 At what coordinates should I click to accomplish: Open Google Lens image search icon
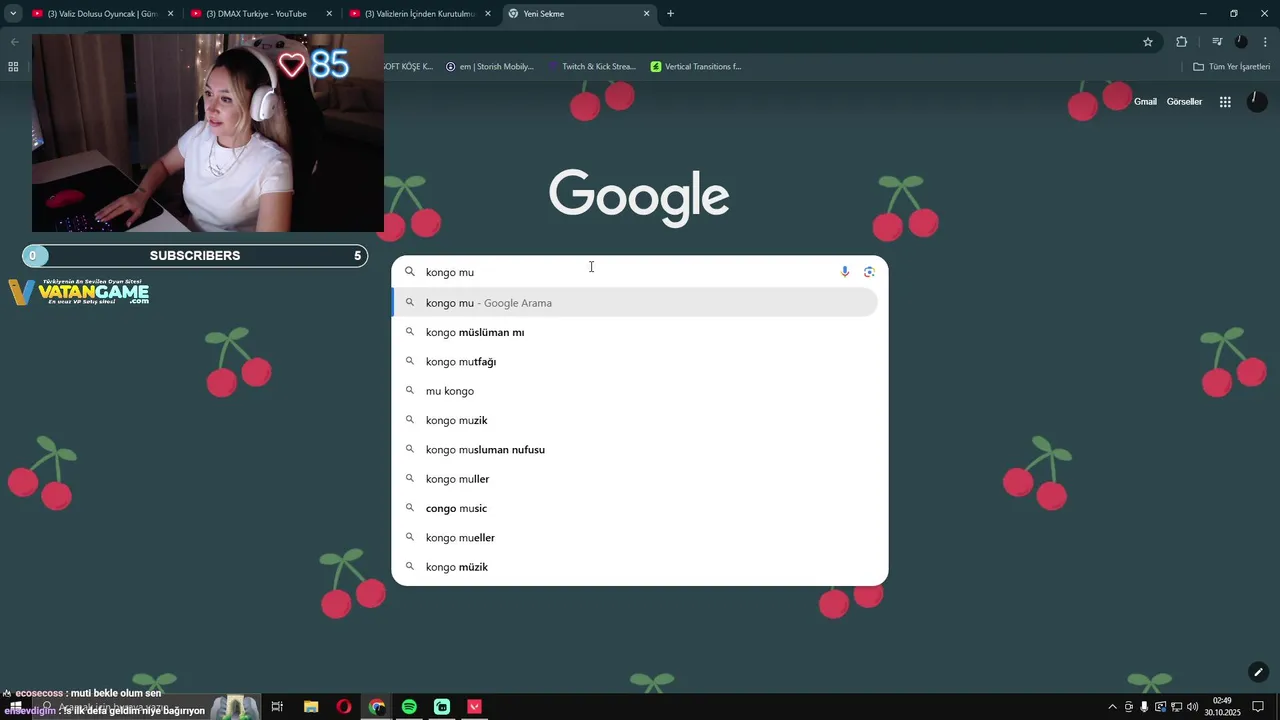(869, 272)
